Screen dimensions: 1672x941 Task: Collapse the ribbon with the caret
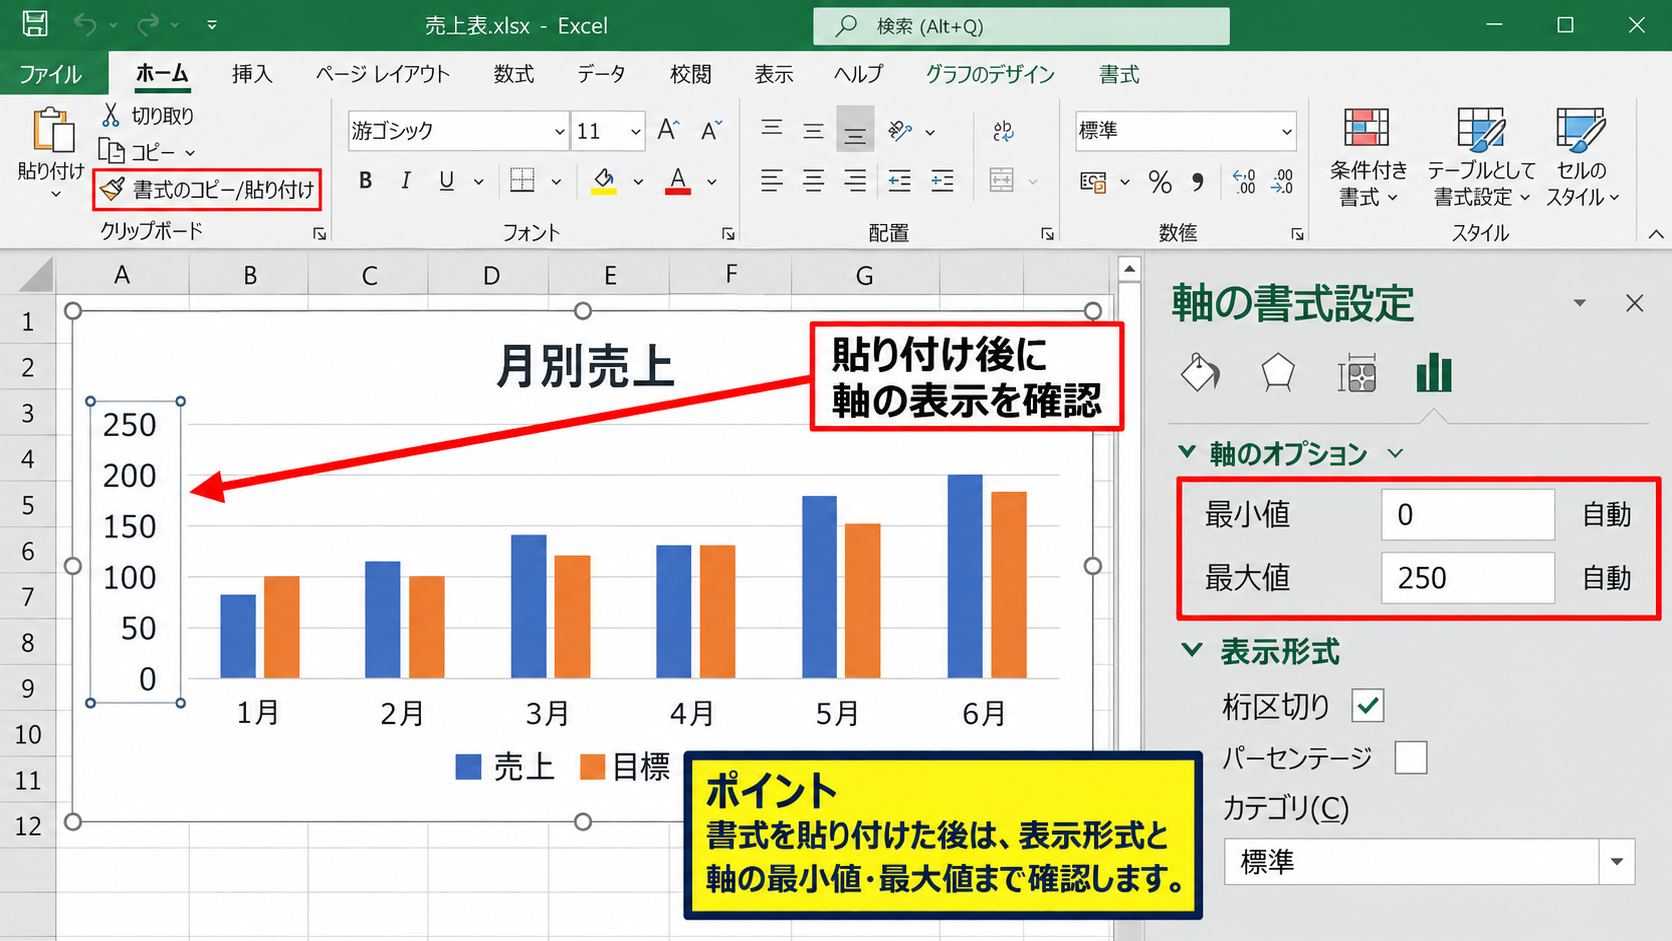tap(1656, 234)
